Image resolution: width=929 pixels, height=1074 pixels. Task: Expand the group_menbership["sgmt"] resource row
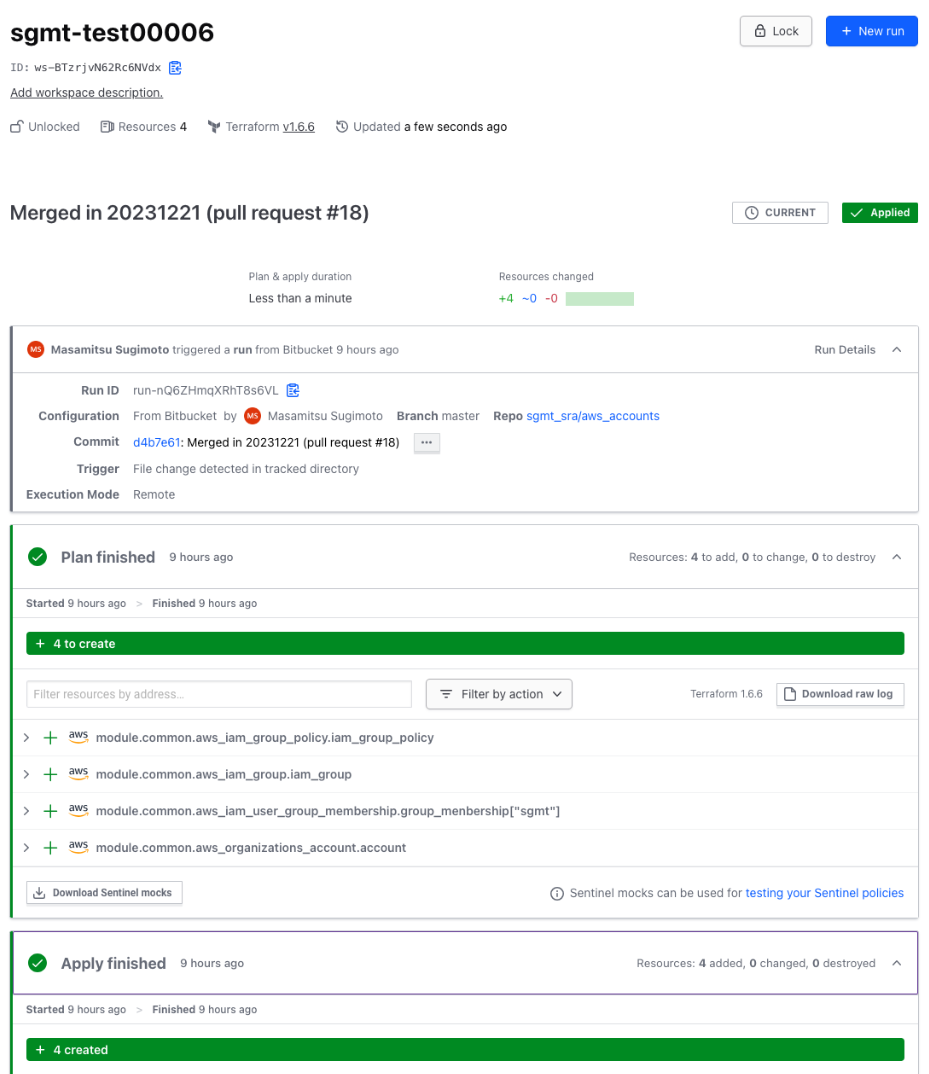pos(27,811)
